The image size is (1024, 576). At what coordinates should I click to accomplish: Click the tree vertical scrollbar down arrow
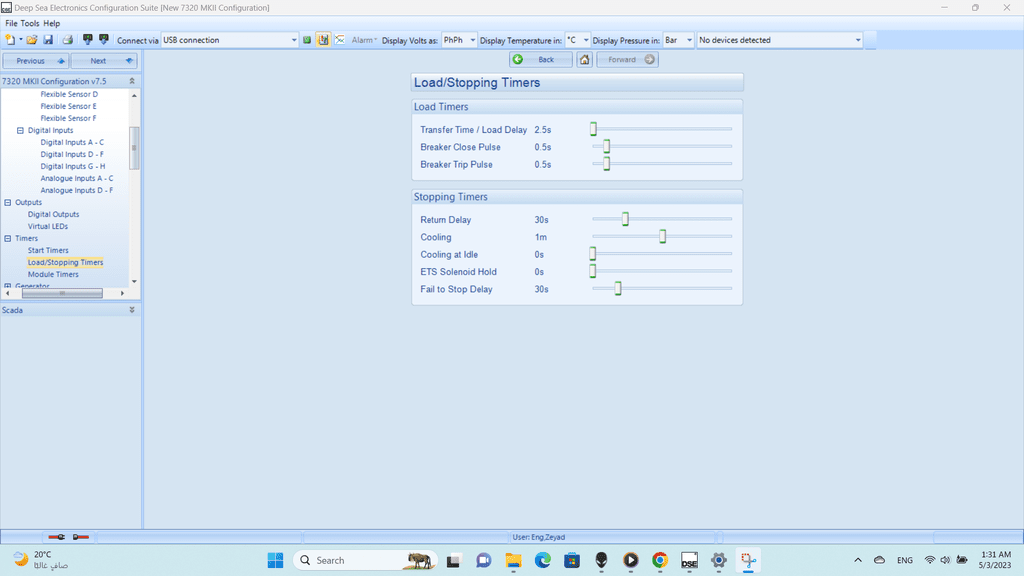click(x=135, y=281)
